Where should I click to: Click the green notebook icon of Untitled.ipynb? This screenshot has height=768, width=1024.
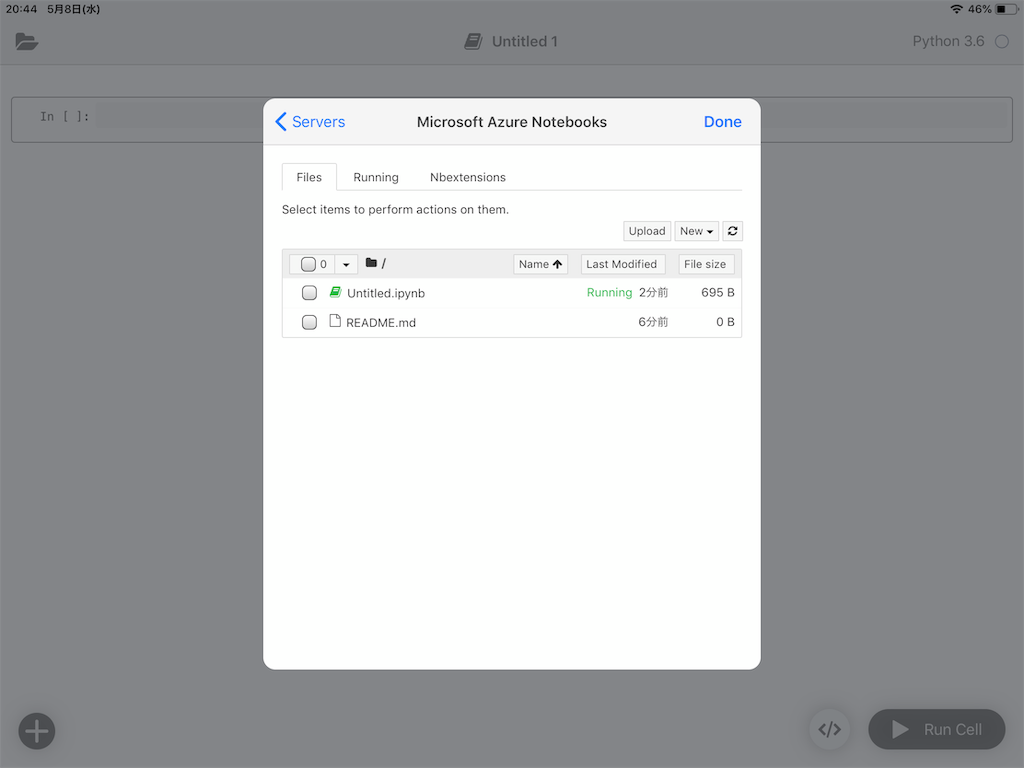click(335, 292)
